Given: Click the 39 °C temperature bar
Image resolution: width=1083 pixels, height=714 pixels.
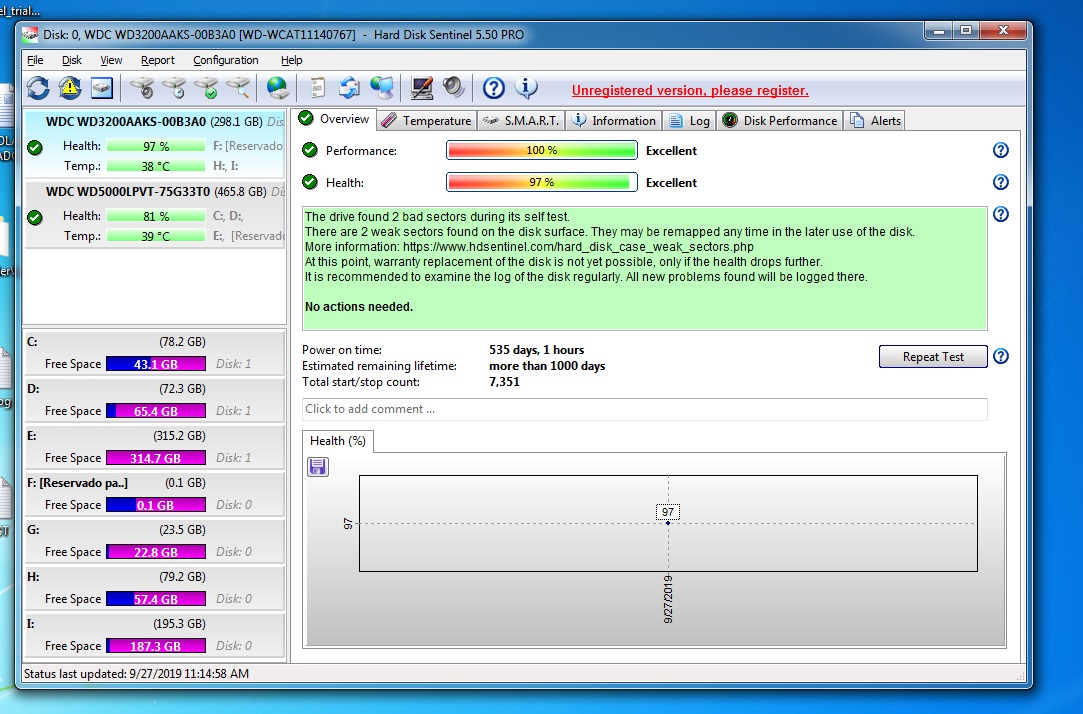Looking at the screenshot, I should 156,236.
